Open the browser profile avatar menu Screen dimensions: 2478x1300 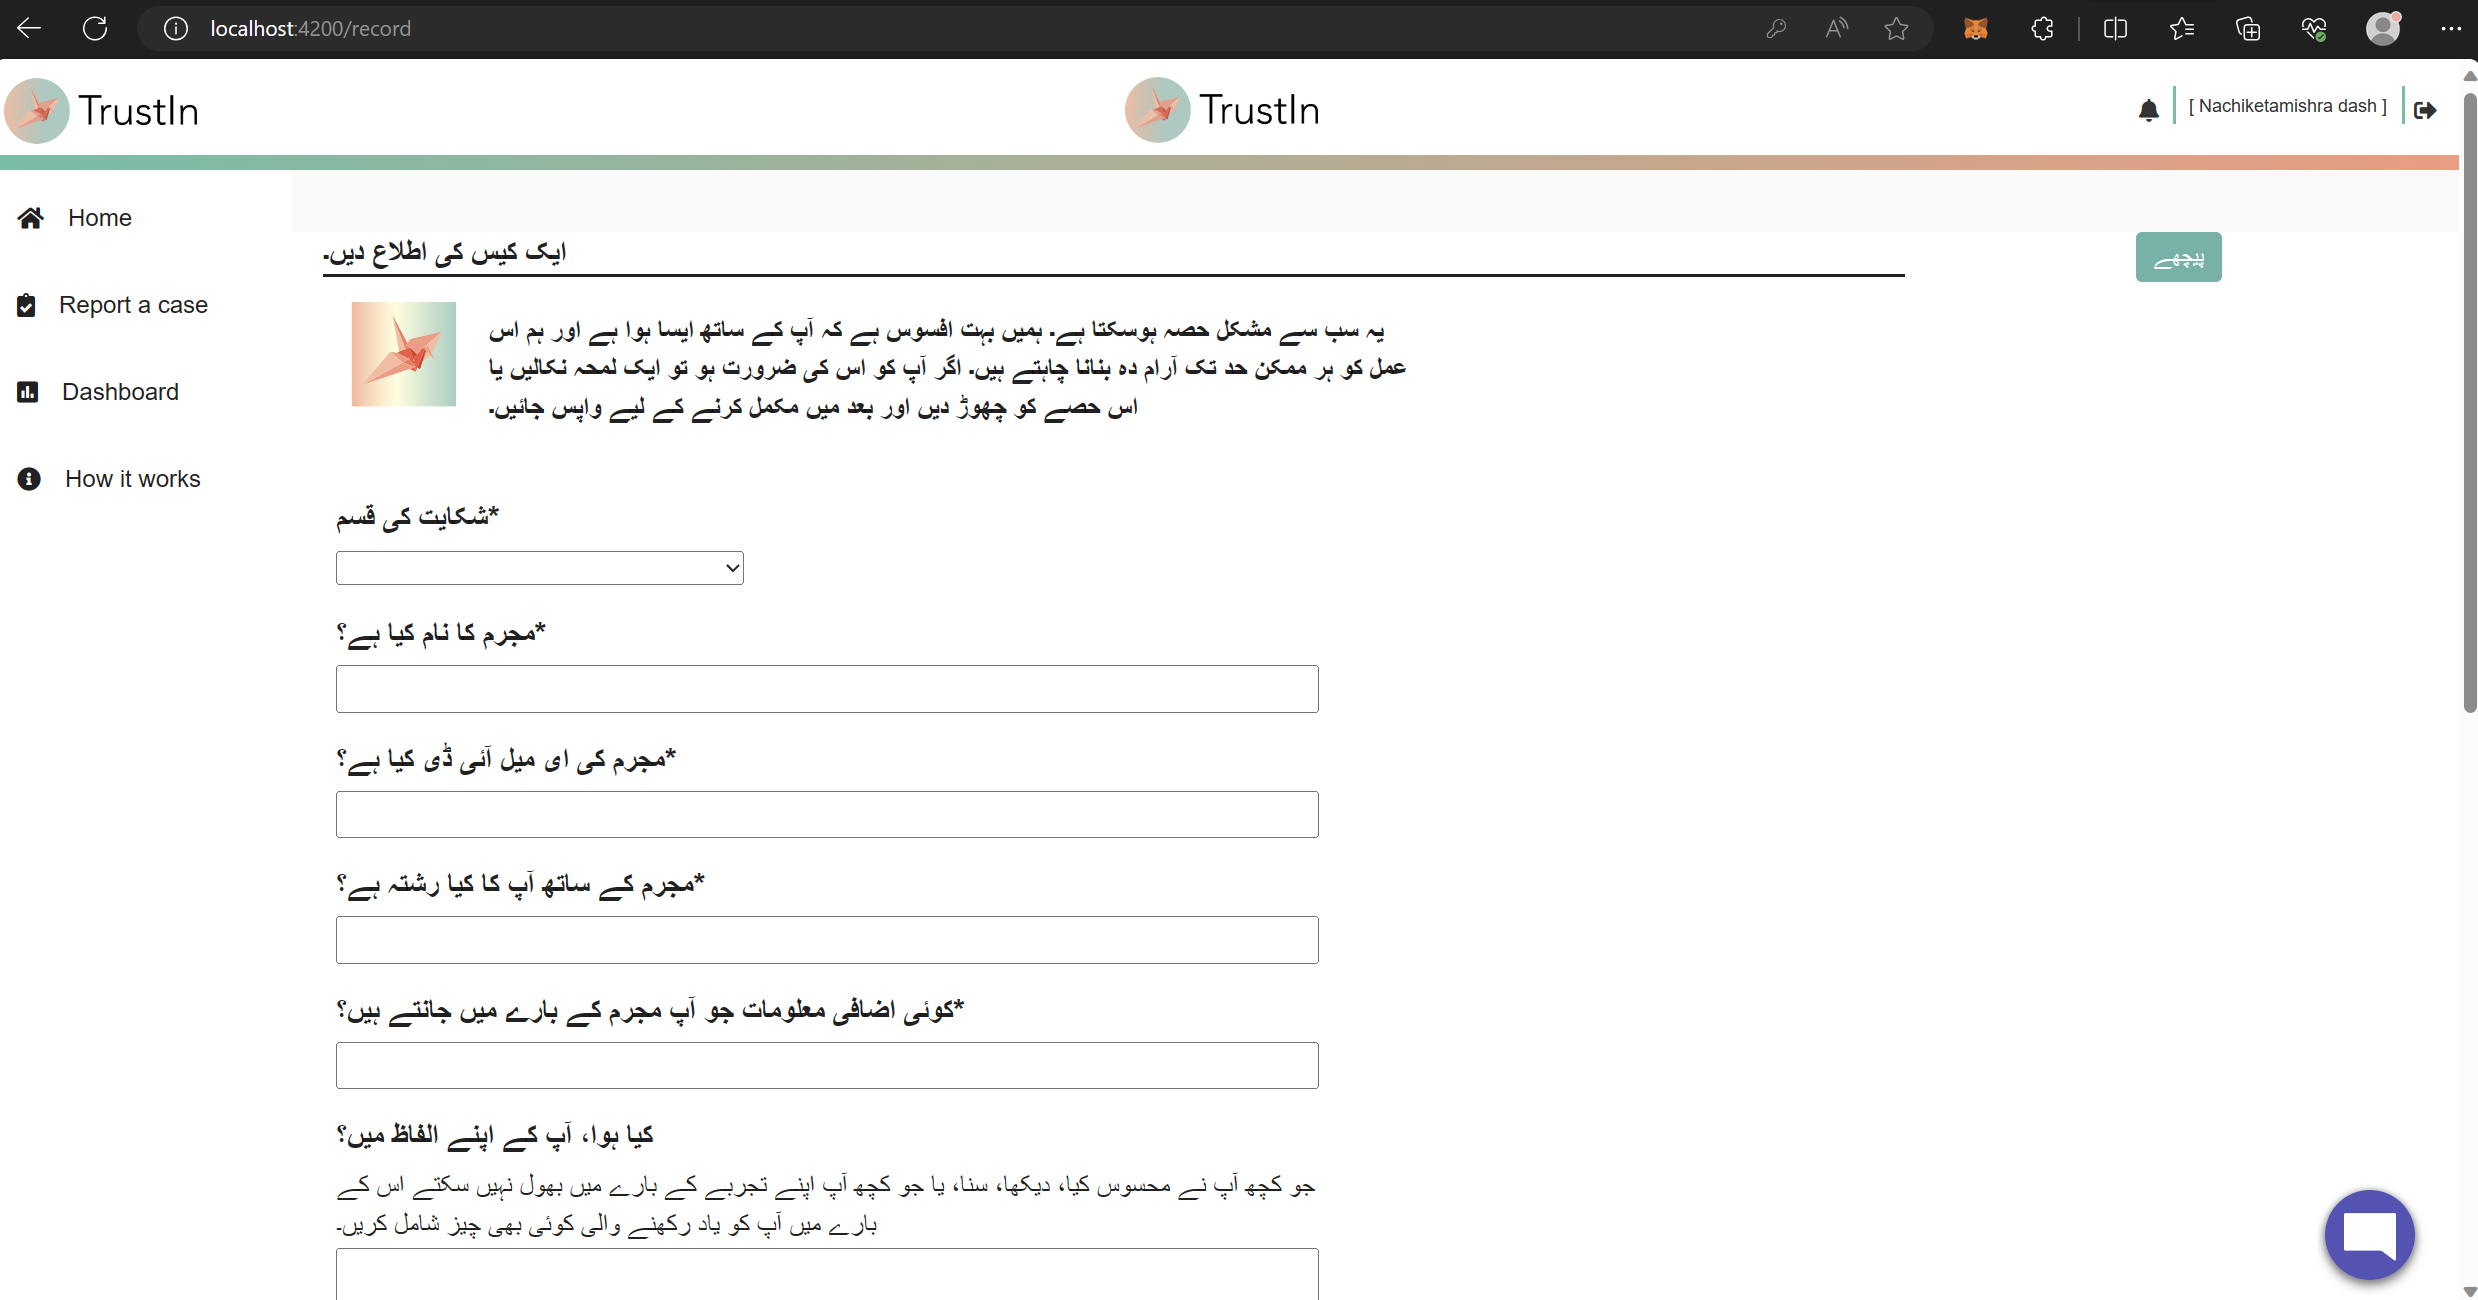point(2383,28)
